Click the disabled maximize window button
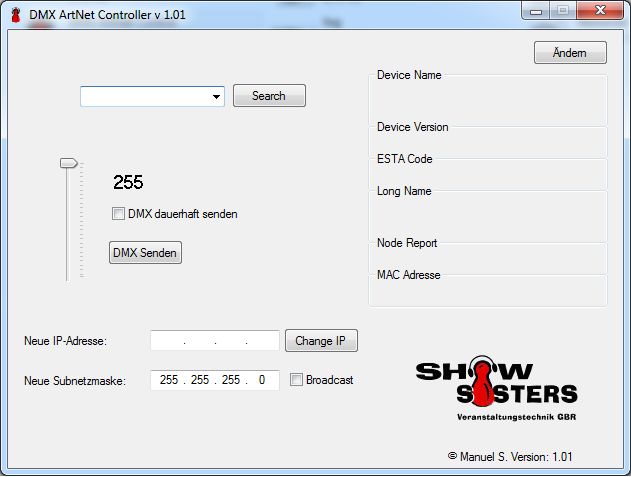The width and height of the screenshot is (631, 477). [x=563, y=12]
